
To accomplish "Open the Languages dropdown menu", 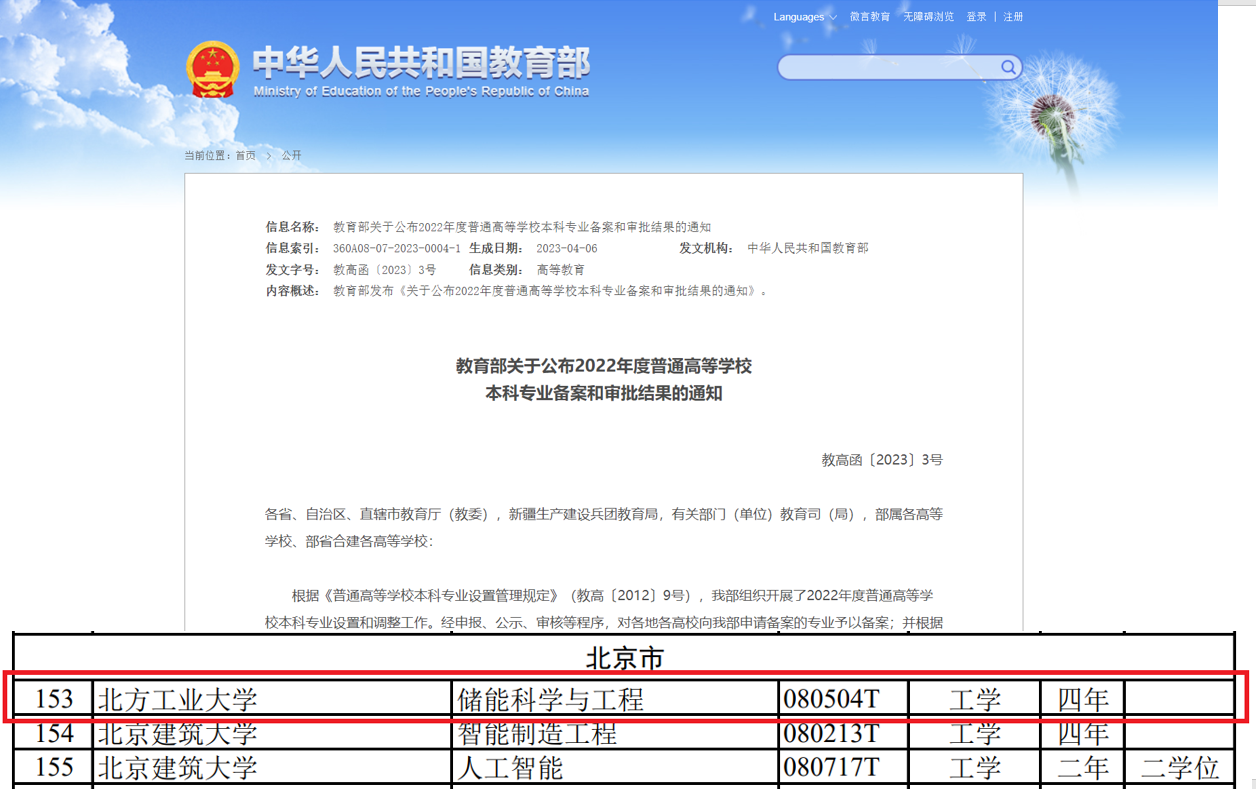I will pos(805,17).
